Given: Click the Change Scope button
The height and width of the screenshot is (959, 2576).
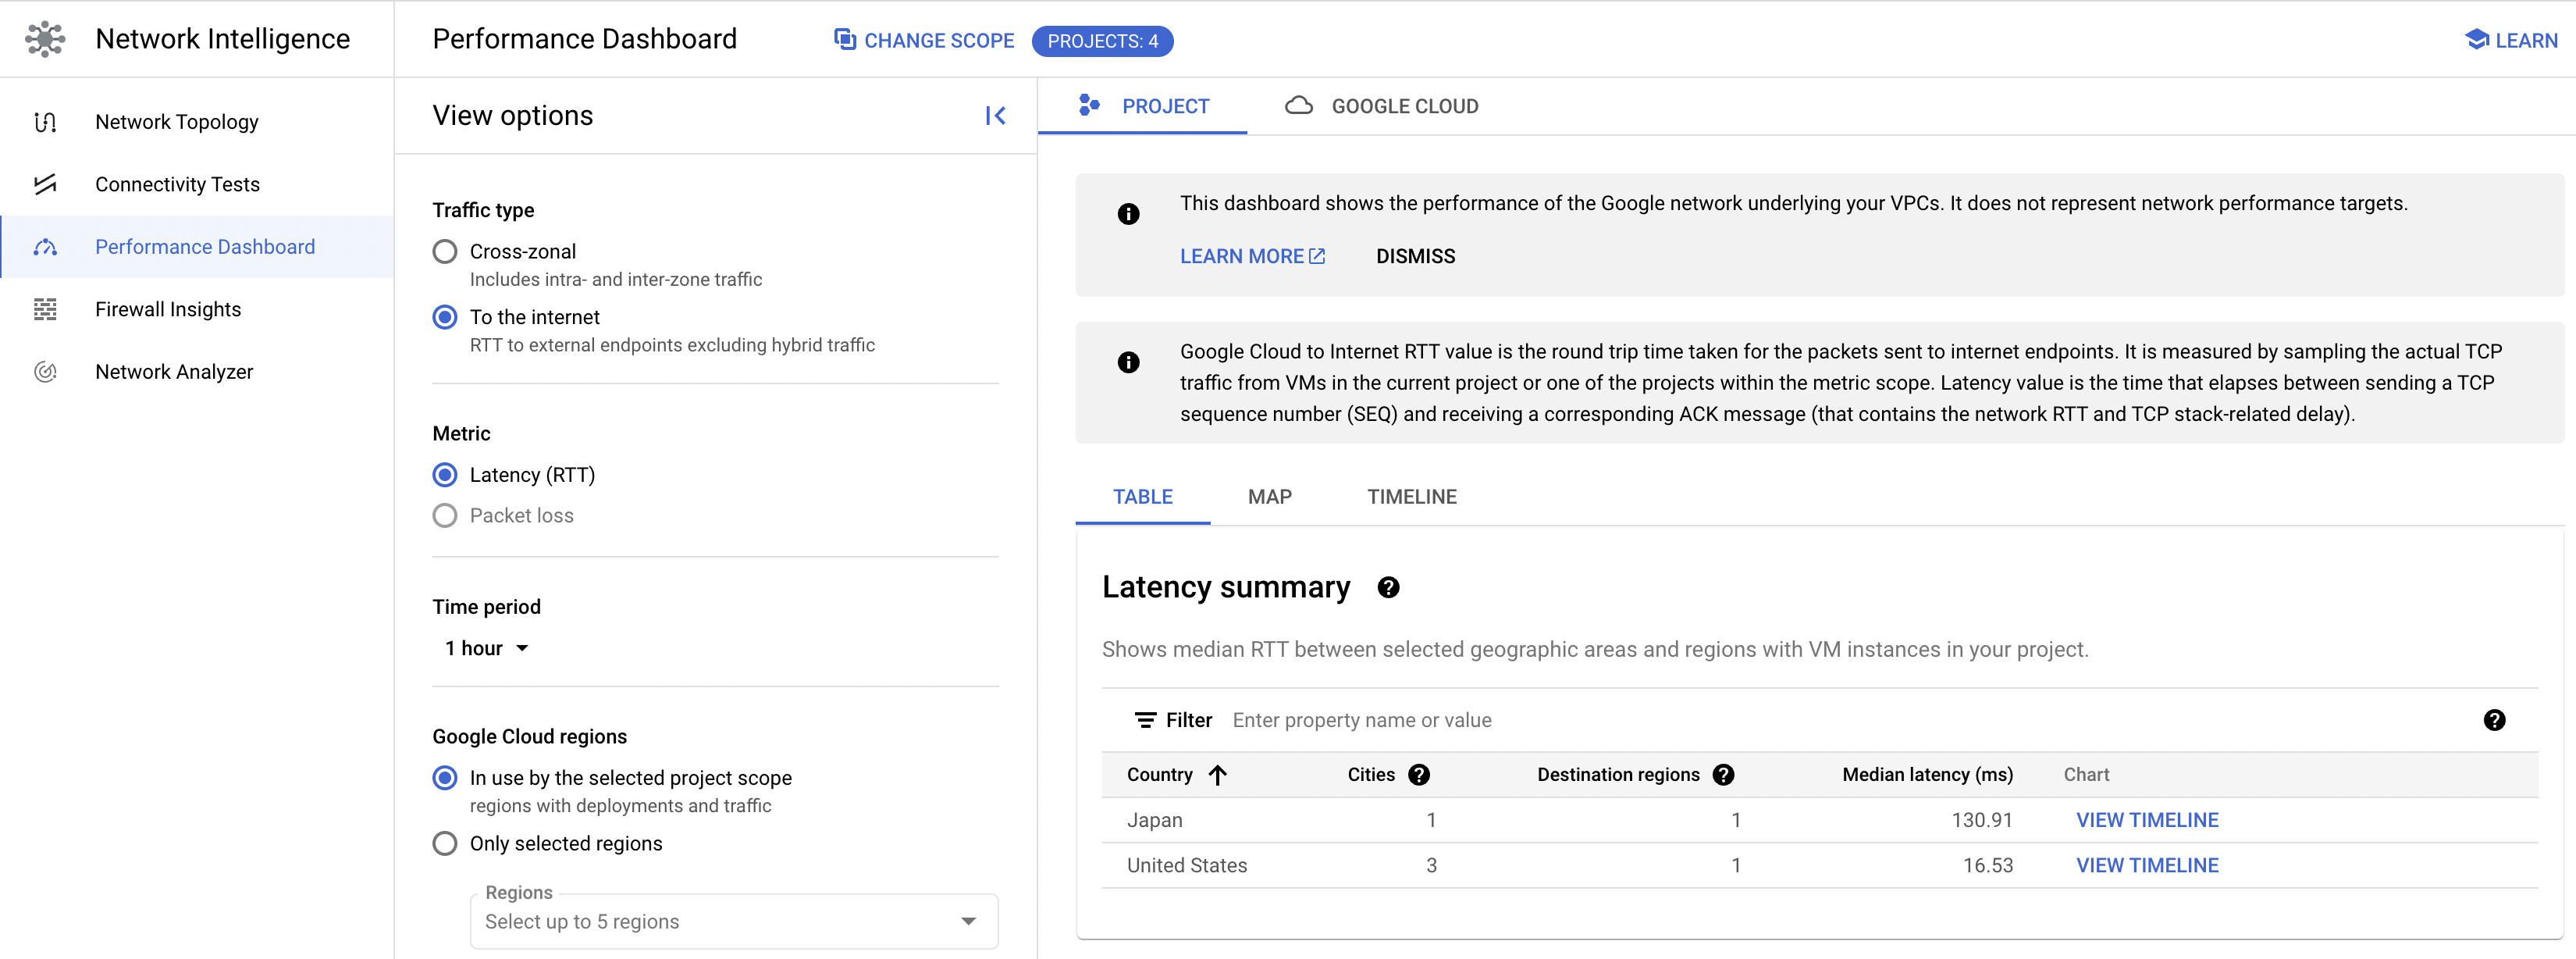Looking at the screenshot, I should click(924, 41).
